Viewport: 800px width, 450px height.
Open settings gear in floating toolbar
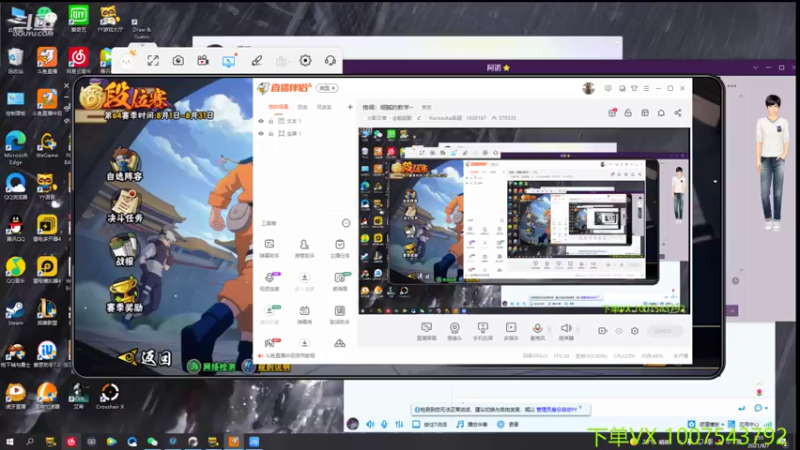point(305,61)
